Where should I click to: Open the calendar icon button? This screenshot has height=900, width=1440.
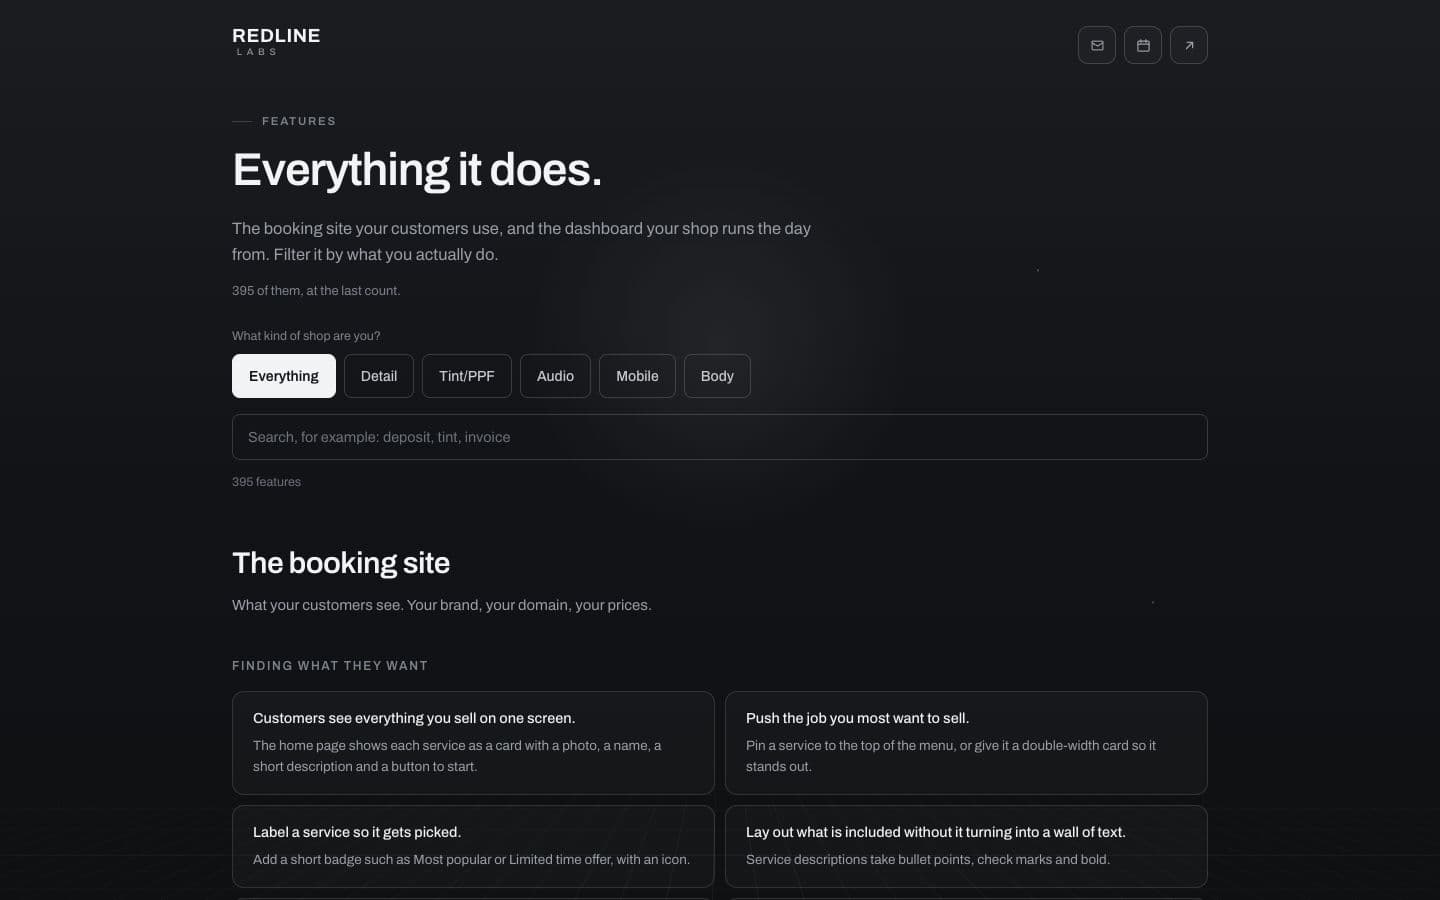1143,45
